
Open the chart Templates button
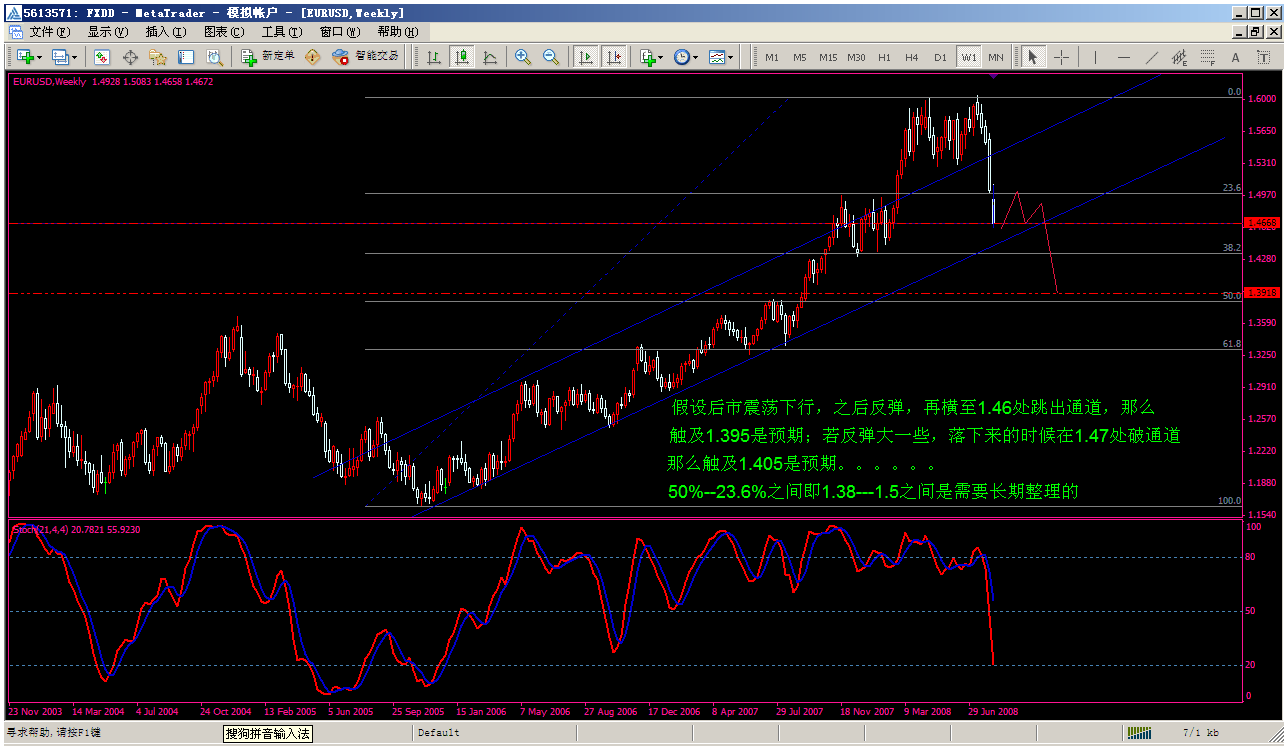(x=717, y=57)
